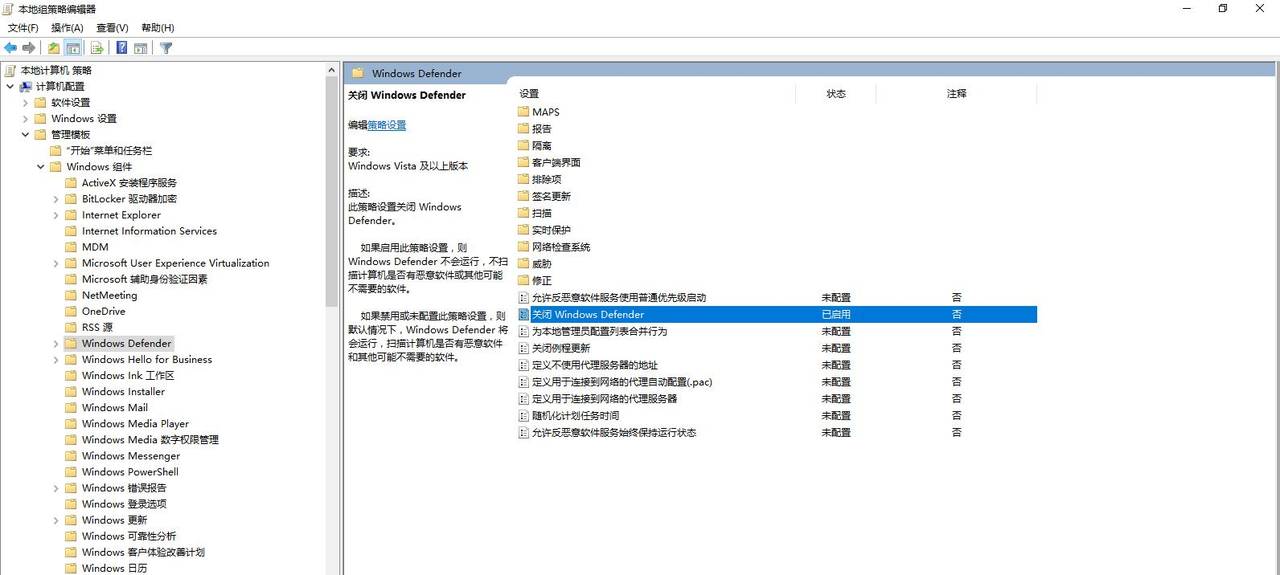Sort by the 注释 column header
The image size is (1280, 575).
click(x=957, y=94)
